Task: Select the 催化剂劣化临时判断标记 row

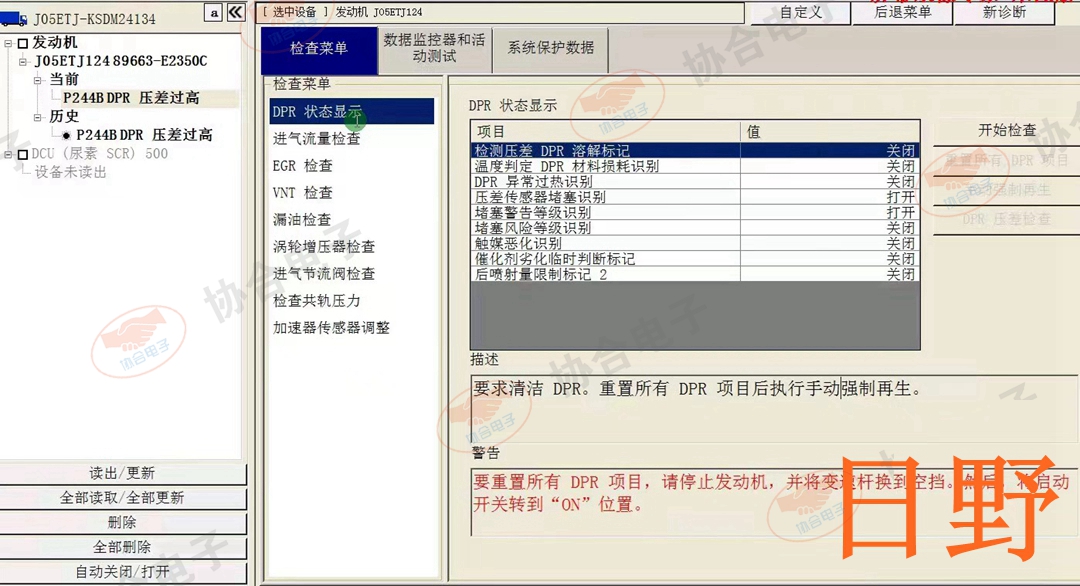Action: click(695, 259)
